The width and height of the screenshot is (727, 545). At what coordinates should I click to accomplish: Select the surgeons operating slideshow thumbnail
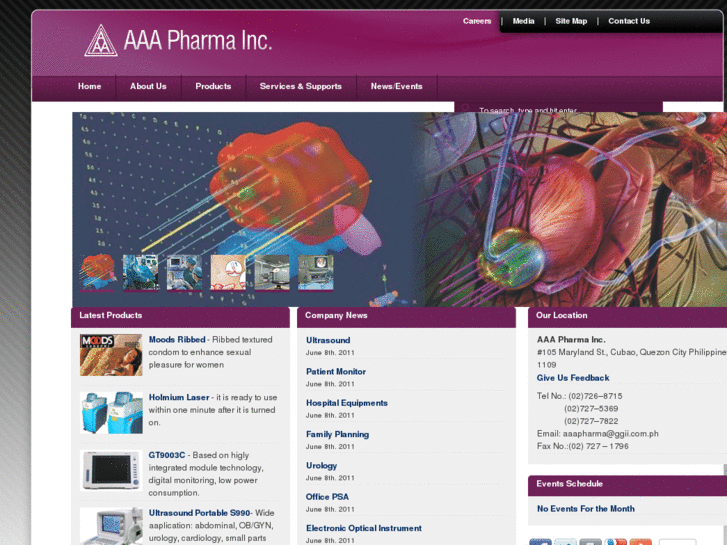click(140, 272)
